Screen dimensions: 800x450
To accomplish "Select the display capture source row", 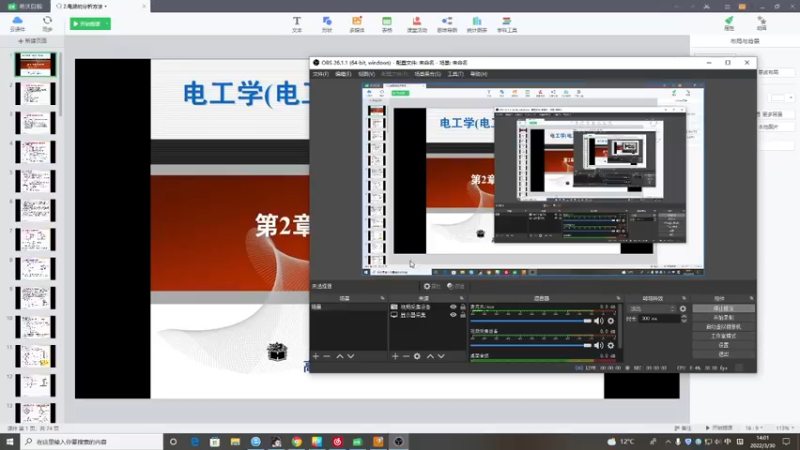I will (428, 315).
